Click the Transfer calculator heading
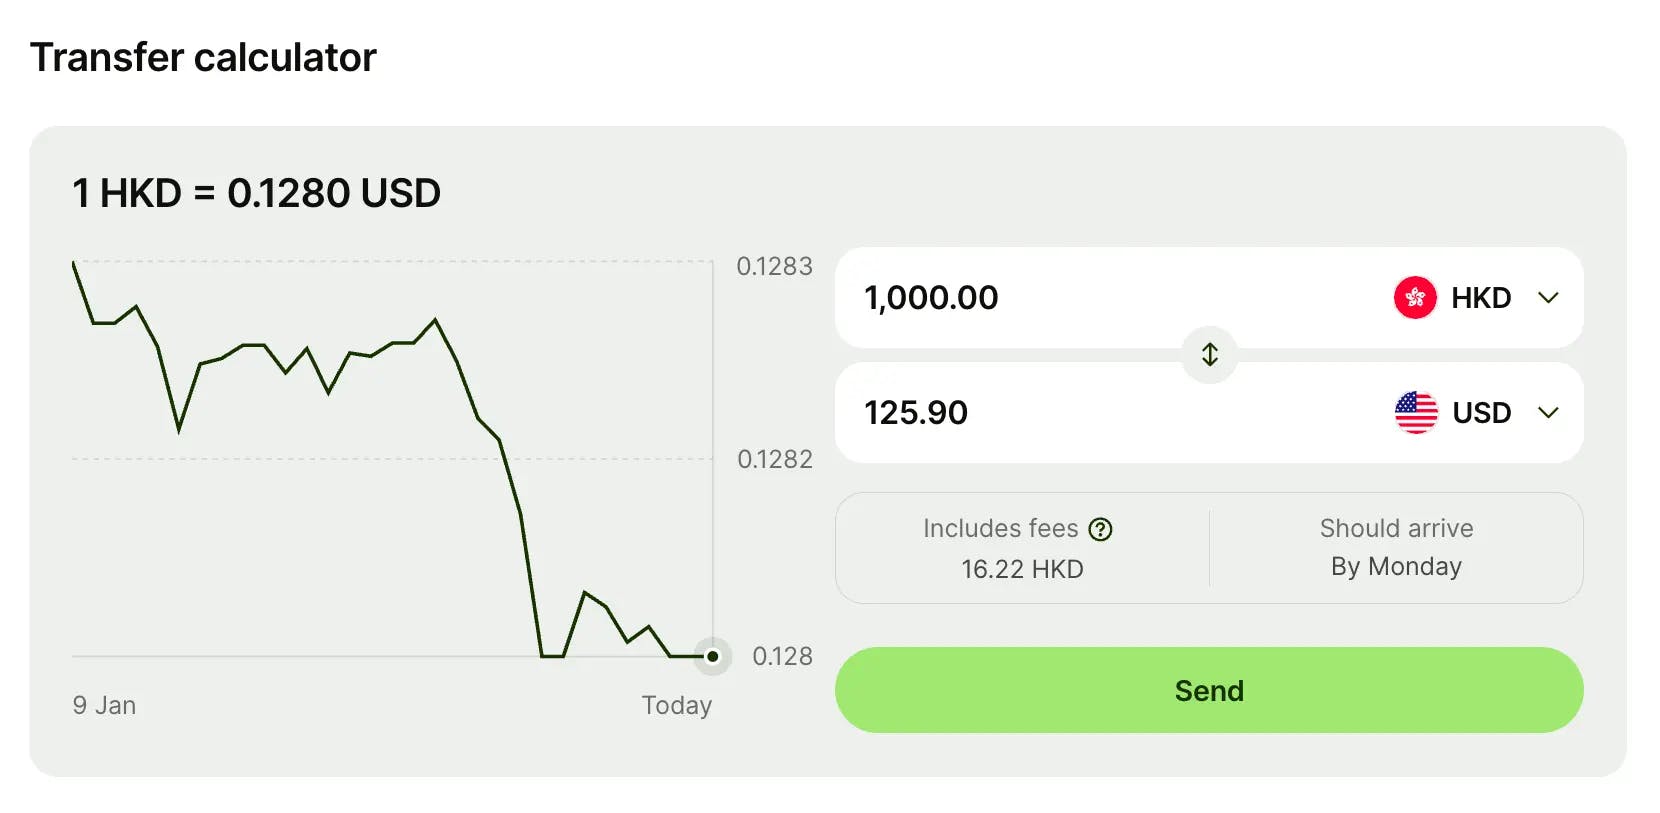The height and width of the screenshot is (813, 1660). [204, 57]
